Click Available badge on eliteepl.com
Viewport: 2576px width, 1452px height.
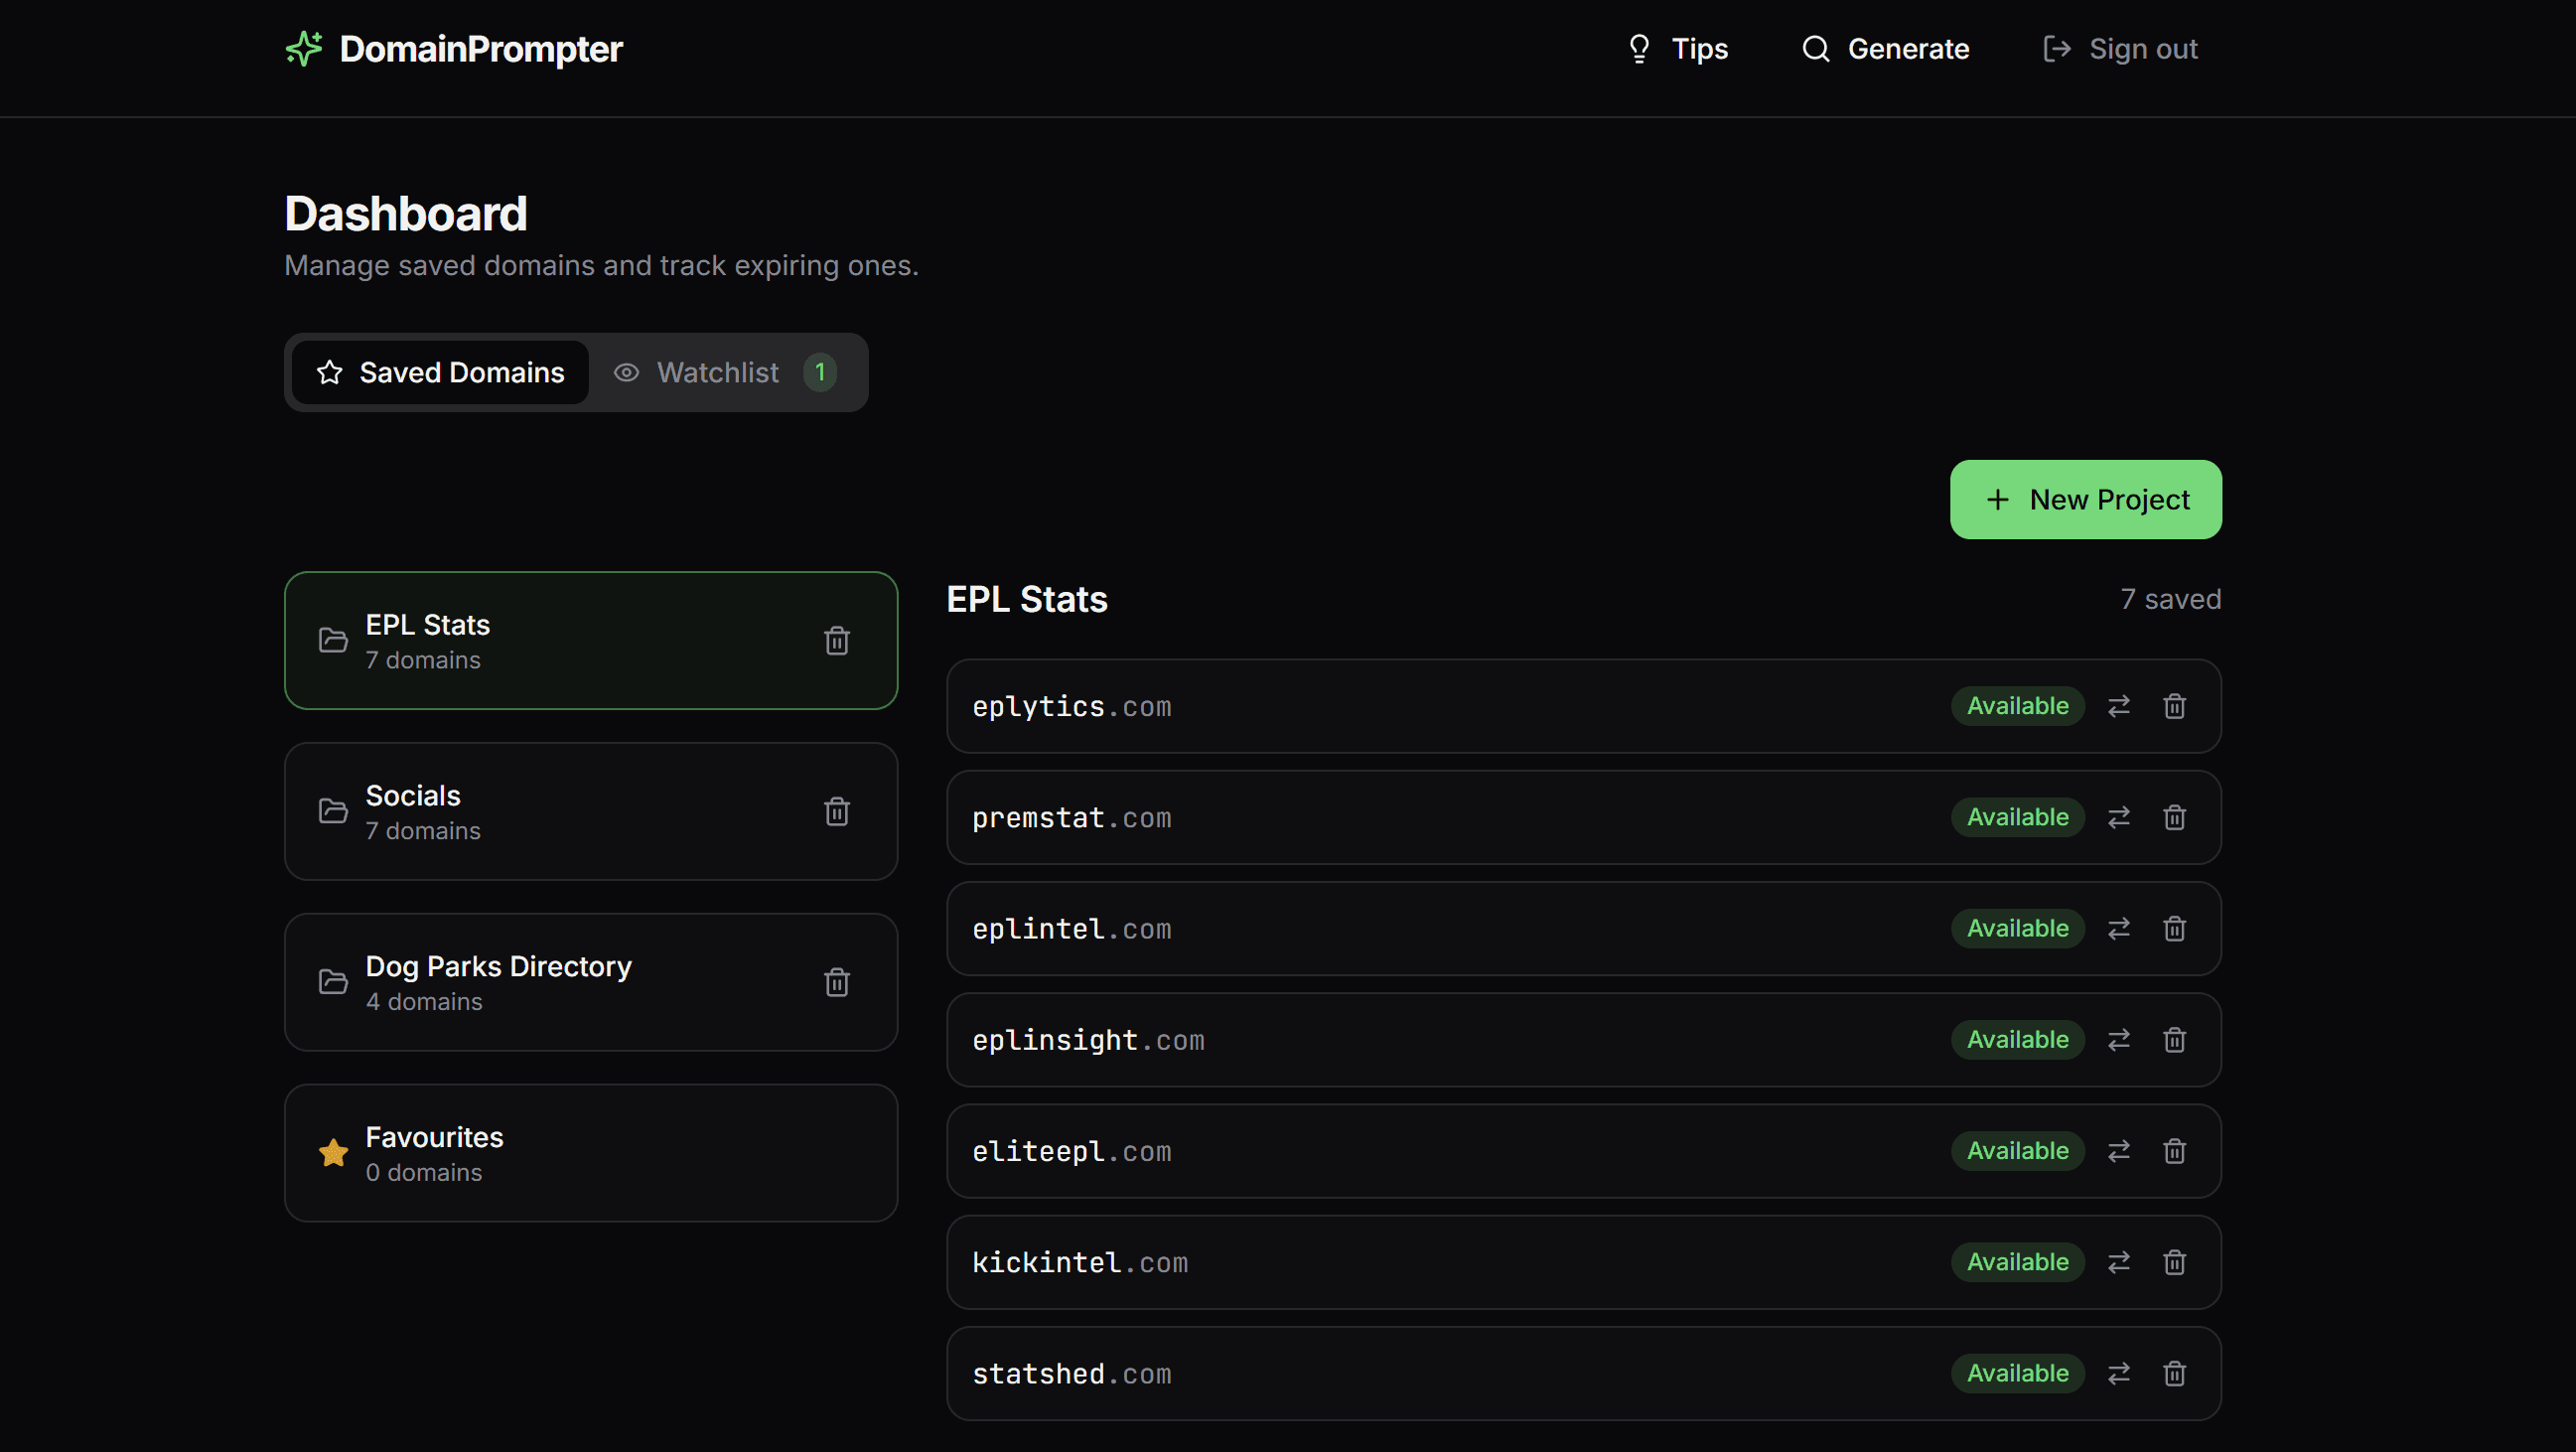tap(2017, 1151)
